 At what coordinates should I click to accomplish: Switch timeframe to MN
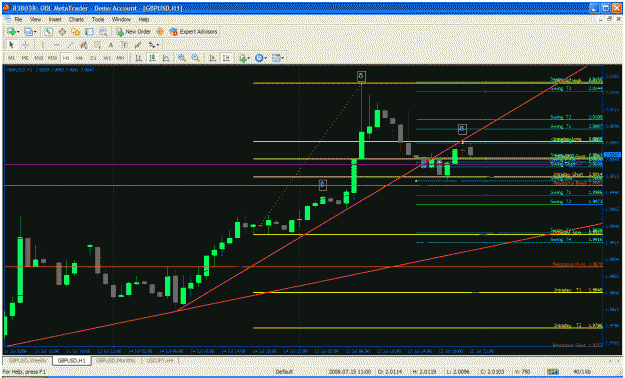120,58
